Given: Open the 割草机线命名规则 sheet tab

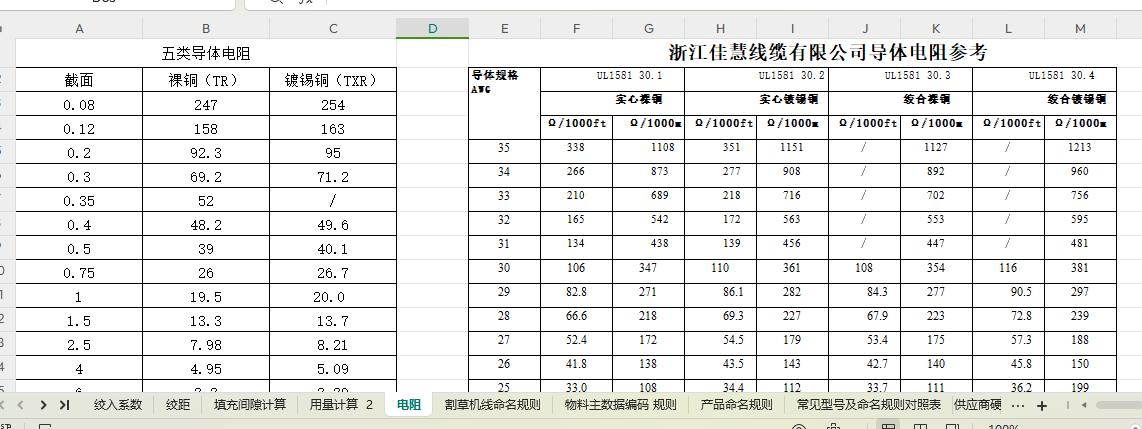Looking at the screenshot, I should coord(492,405).
